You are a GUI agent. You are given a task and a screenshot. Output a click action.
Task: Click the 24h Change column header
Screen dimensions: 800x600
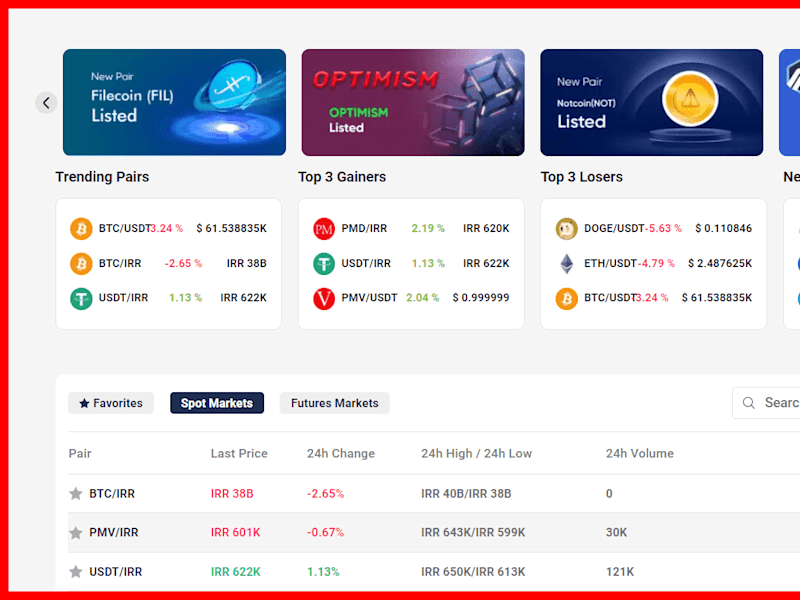pyautogui.click(x=341, y=453)
